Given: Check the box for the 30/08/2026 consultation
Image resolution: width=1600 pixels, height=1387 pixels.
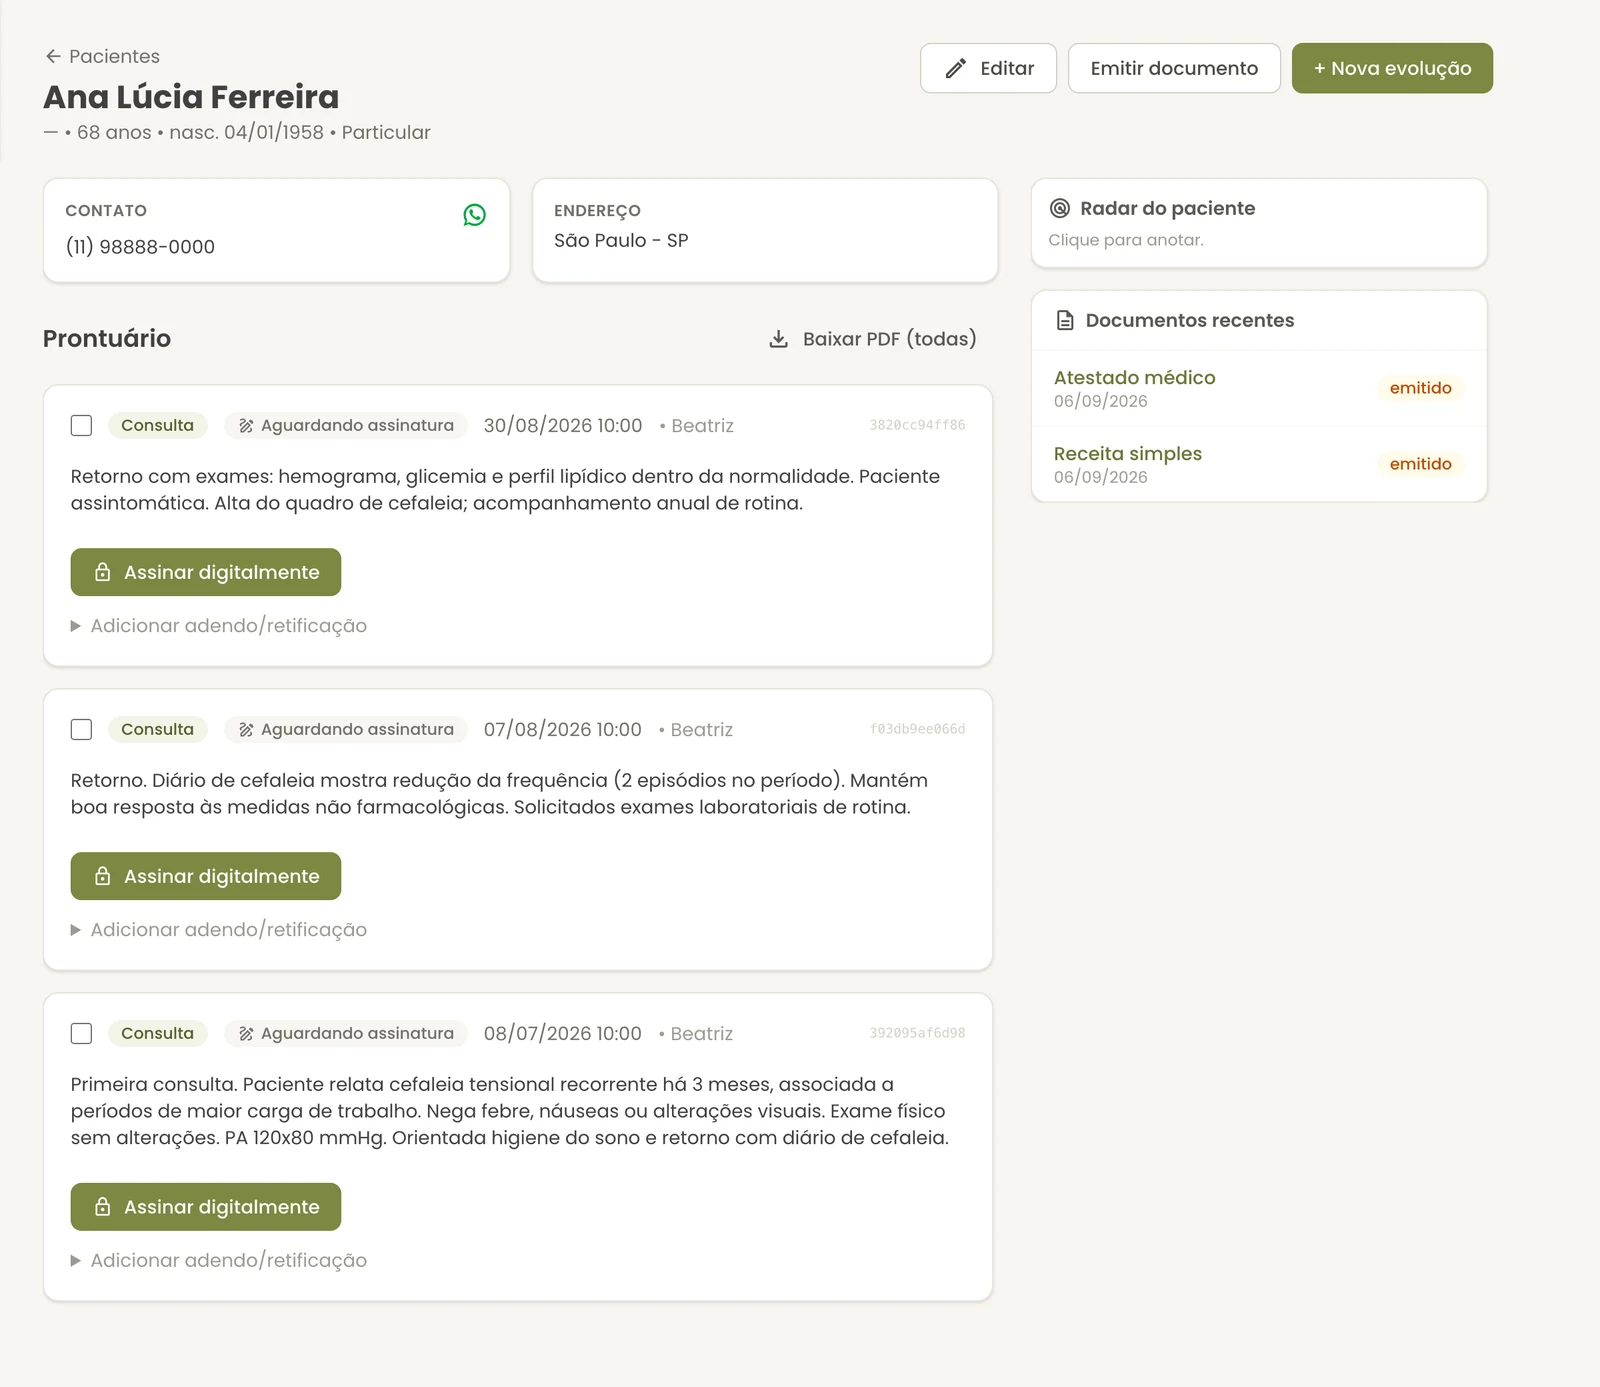Looking at the screenshot, I should coord(82,426).
